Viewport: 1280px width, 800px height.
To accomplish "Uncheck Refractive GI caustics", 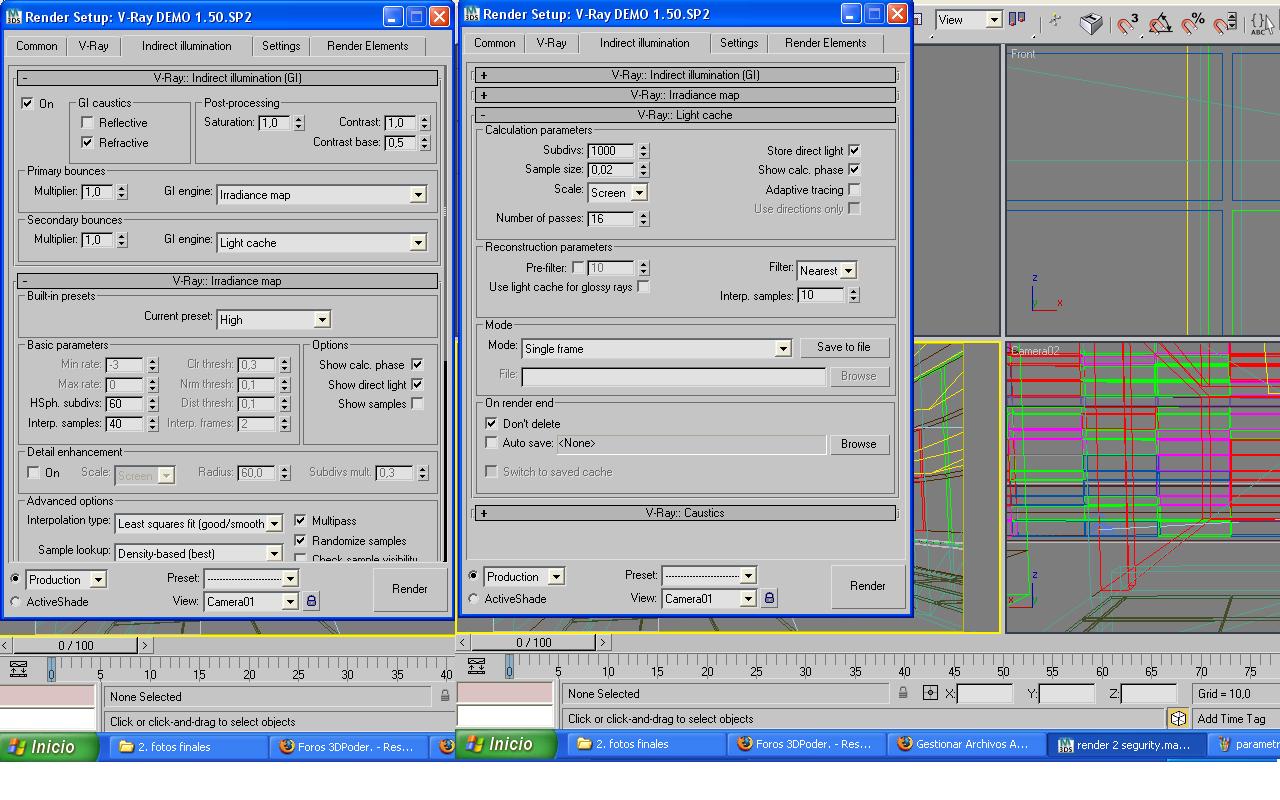I will point(88,143).
